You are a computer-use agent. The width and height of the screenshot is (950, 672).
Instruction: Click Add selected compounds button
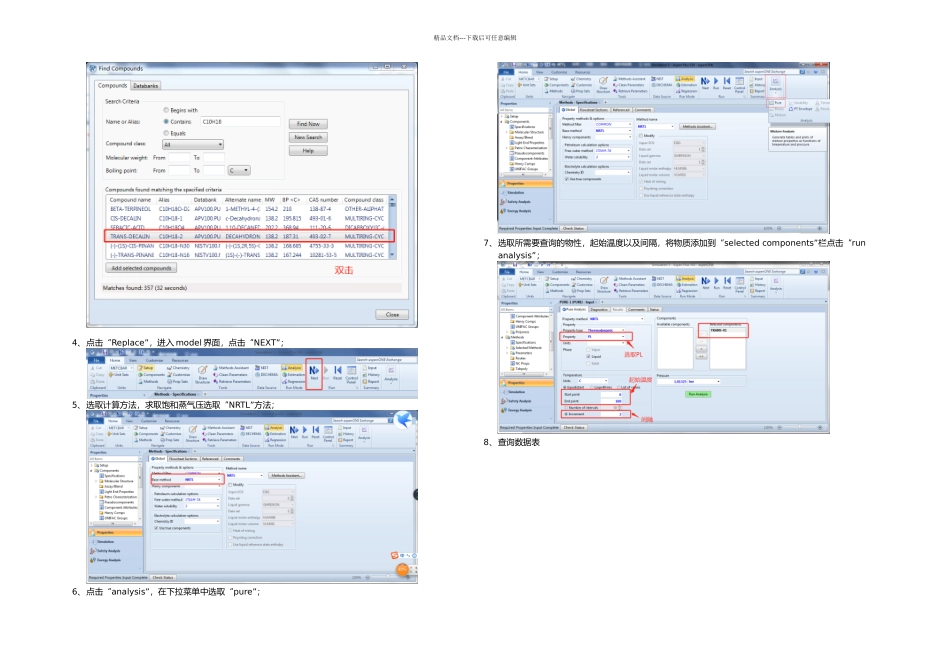[x=141, y=268]
